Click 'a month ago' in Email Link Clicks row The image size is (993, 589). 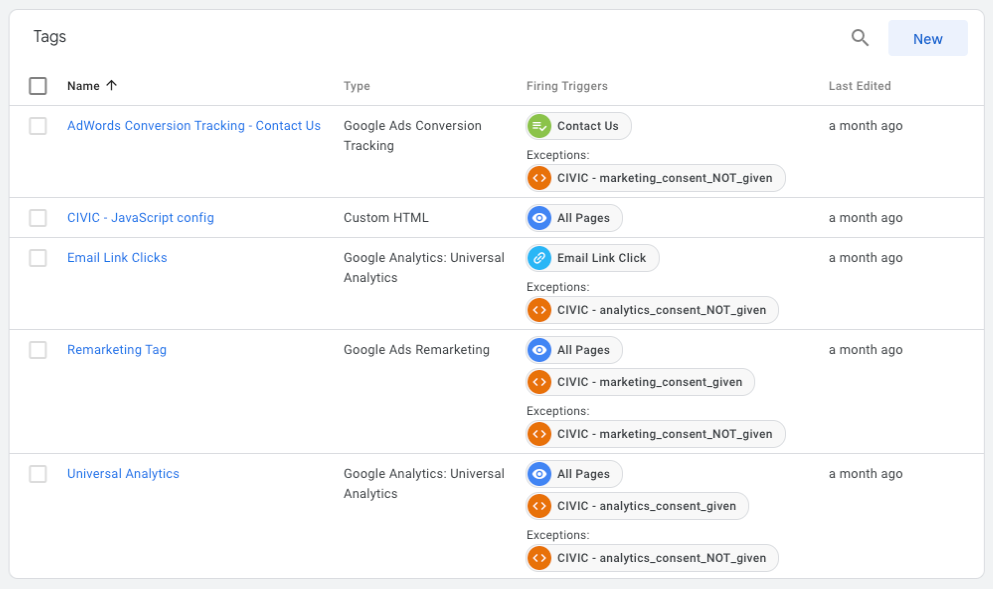(866, 257)
